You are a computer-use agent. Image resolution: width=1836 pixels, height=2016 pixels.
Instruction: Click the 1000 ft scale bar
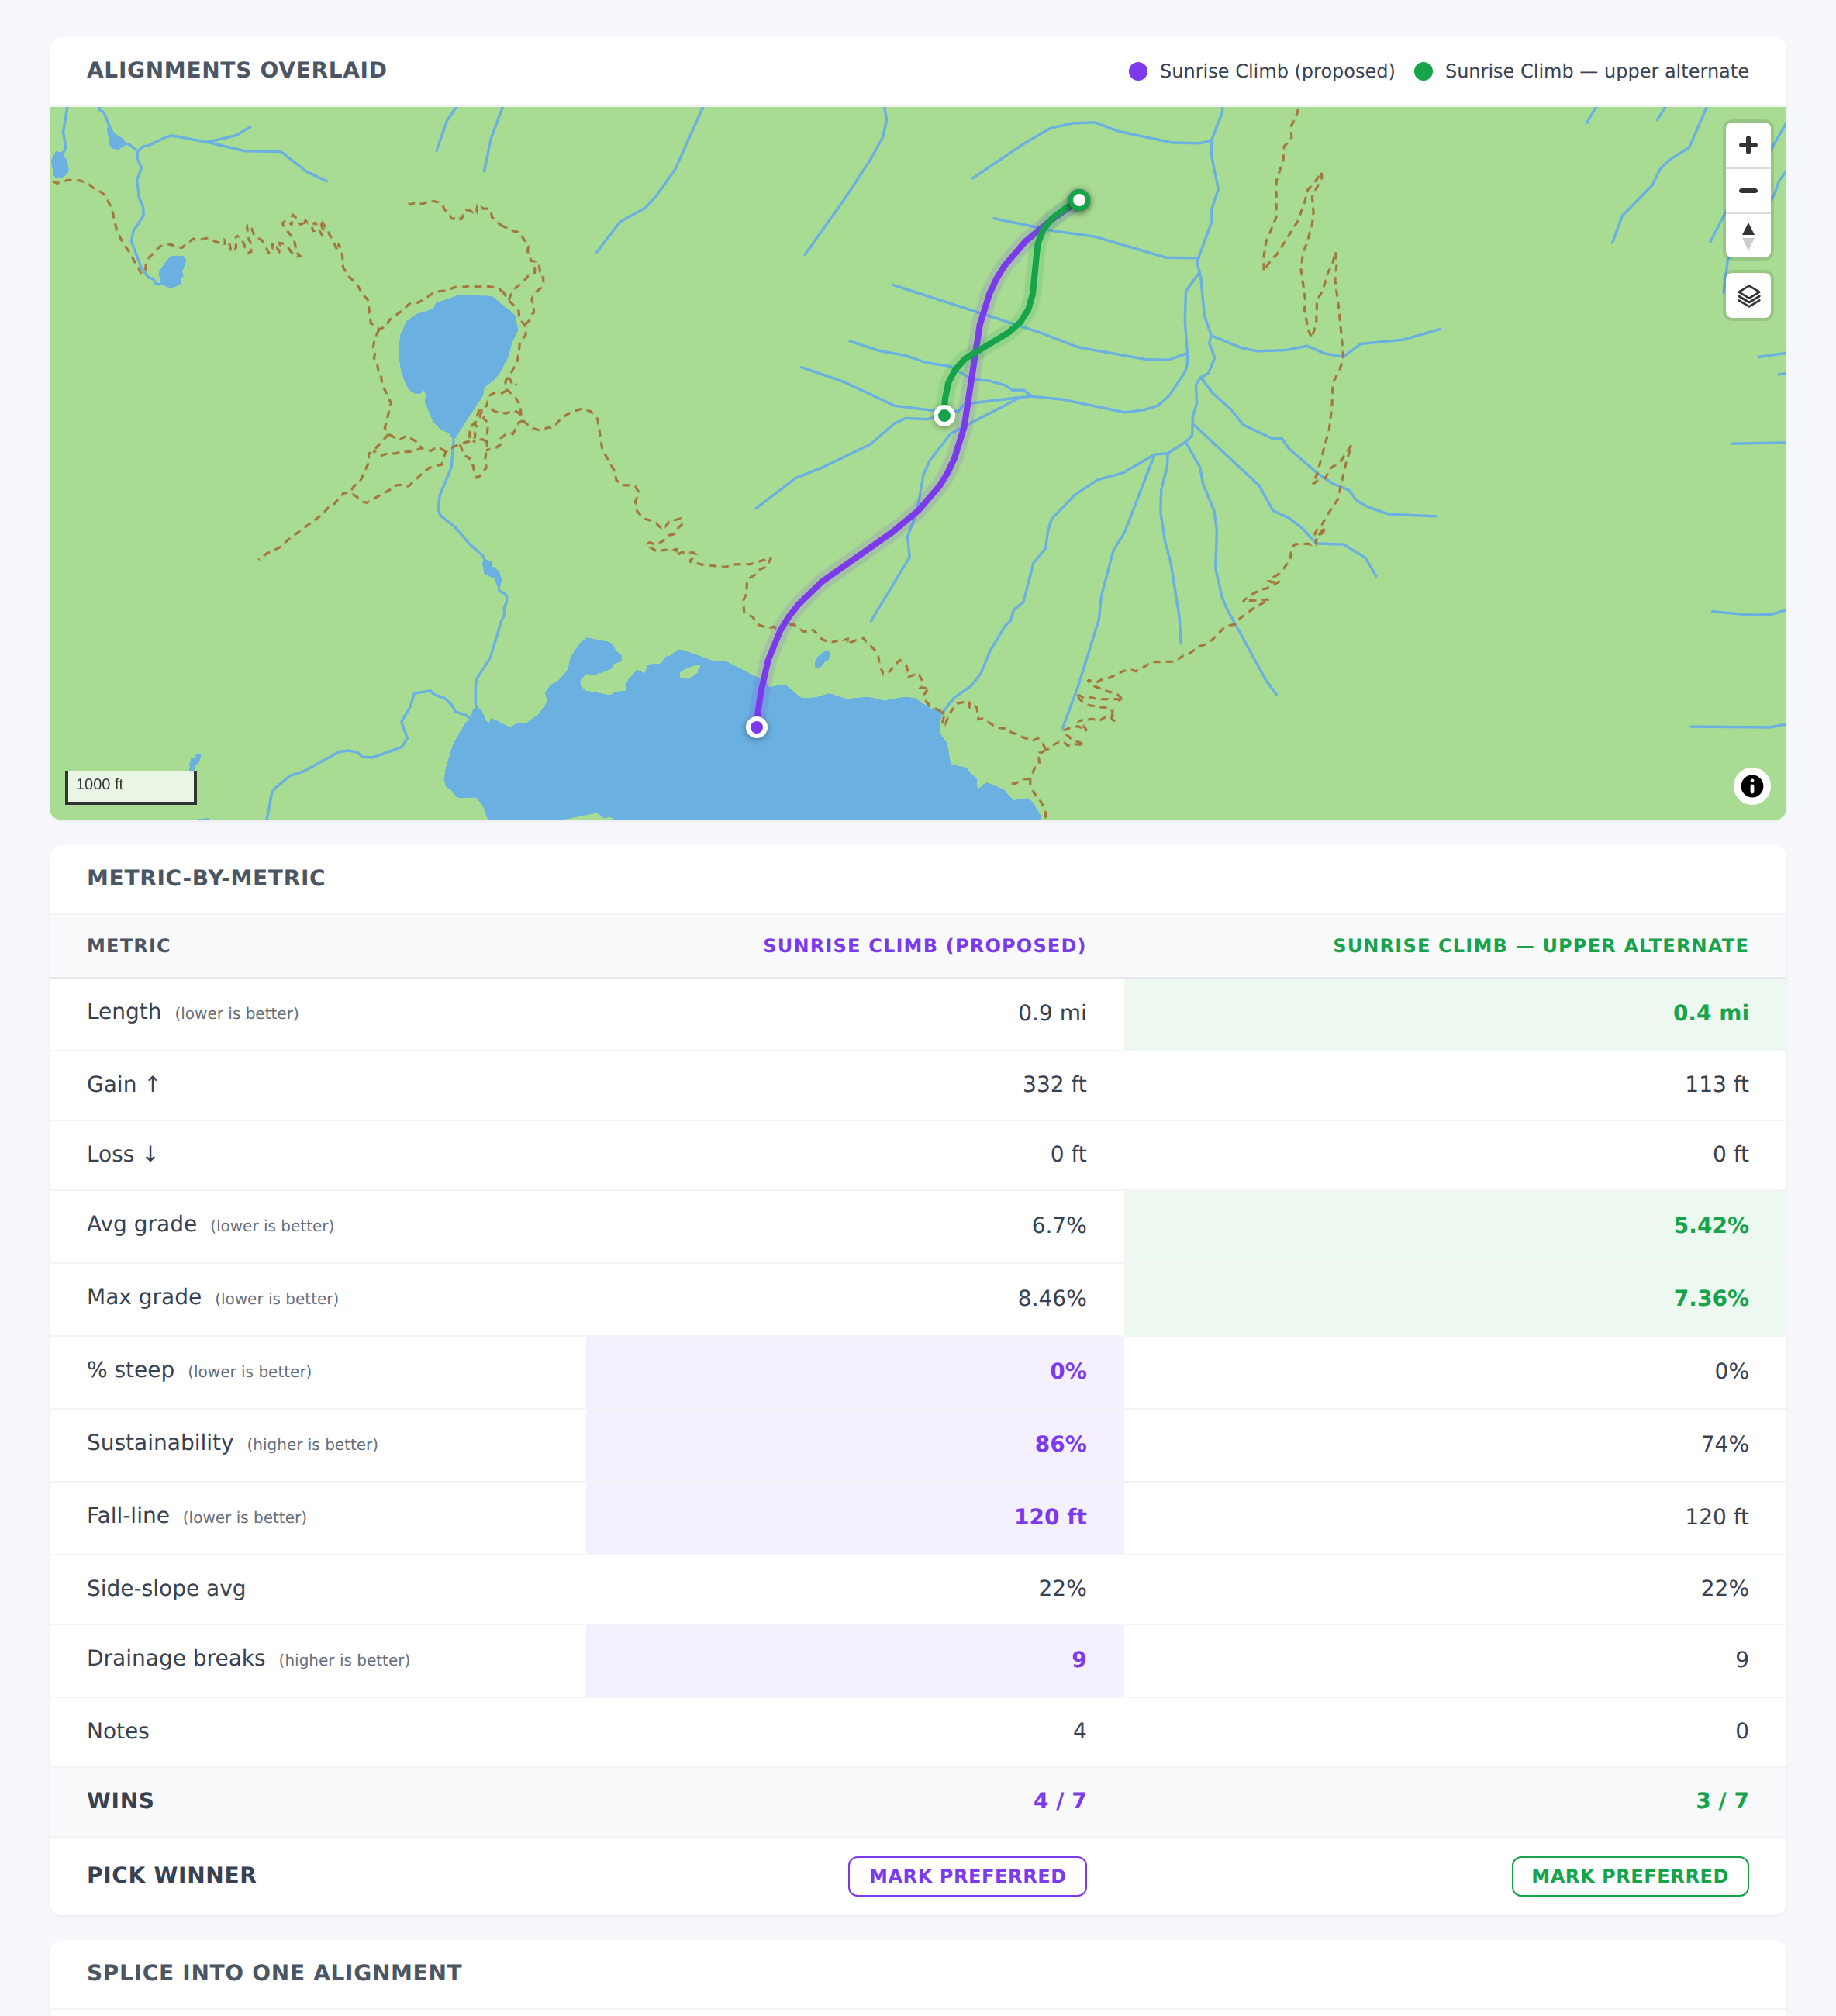click(x=131, y=786)
